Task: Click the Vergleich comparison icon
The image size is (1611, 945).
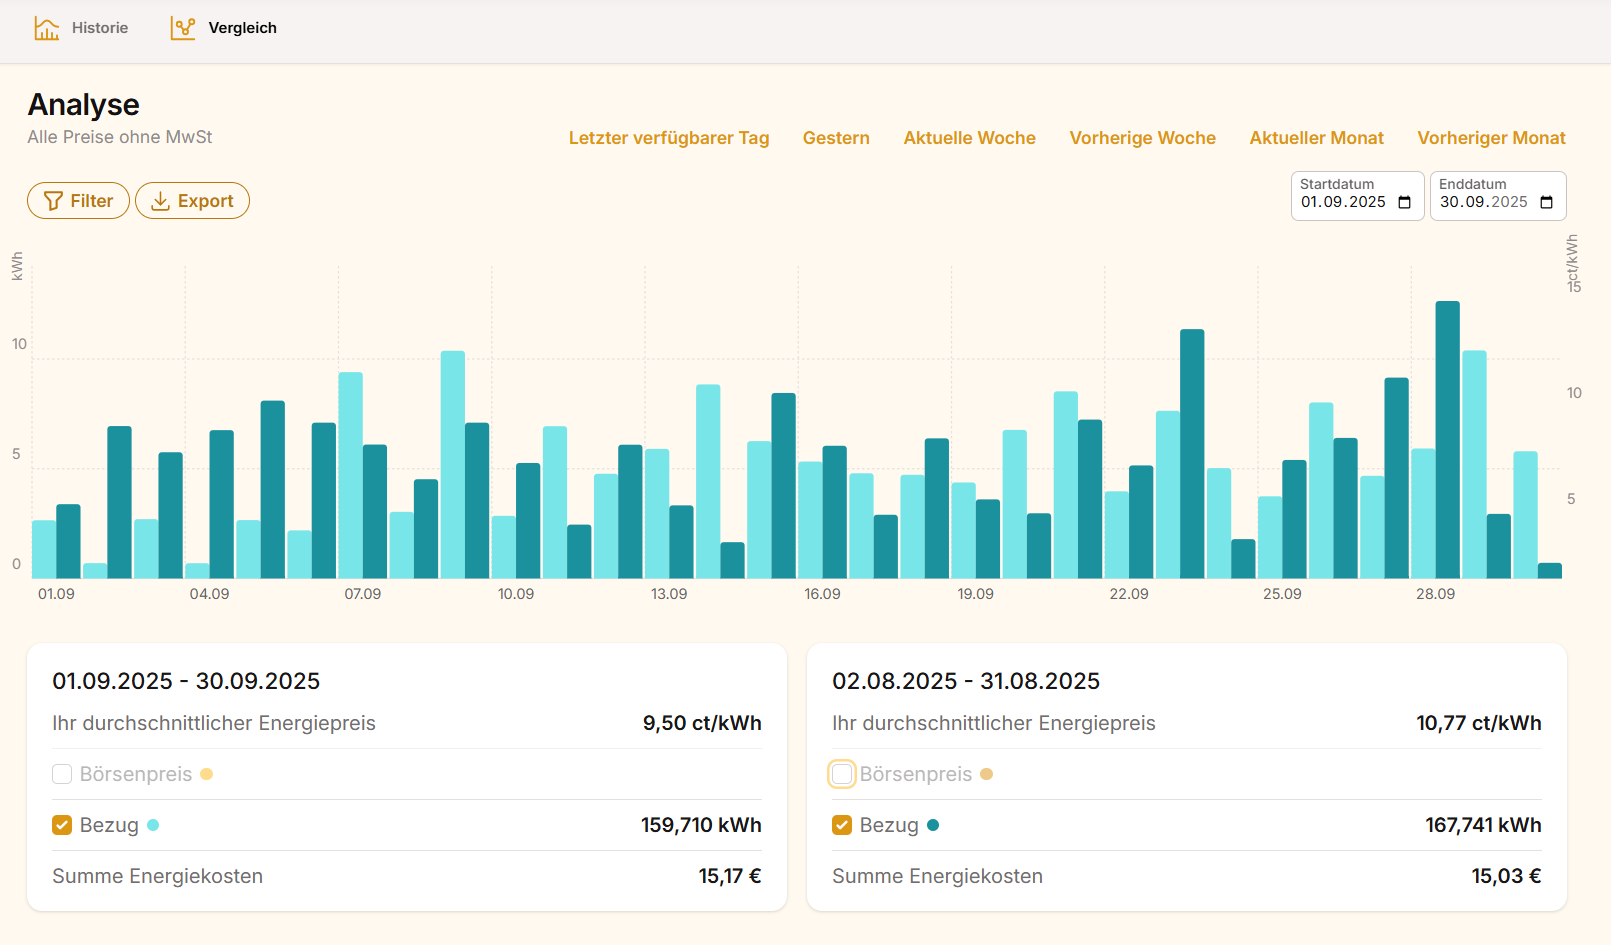Action: [183, 28]
